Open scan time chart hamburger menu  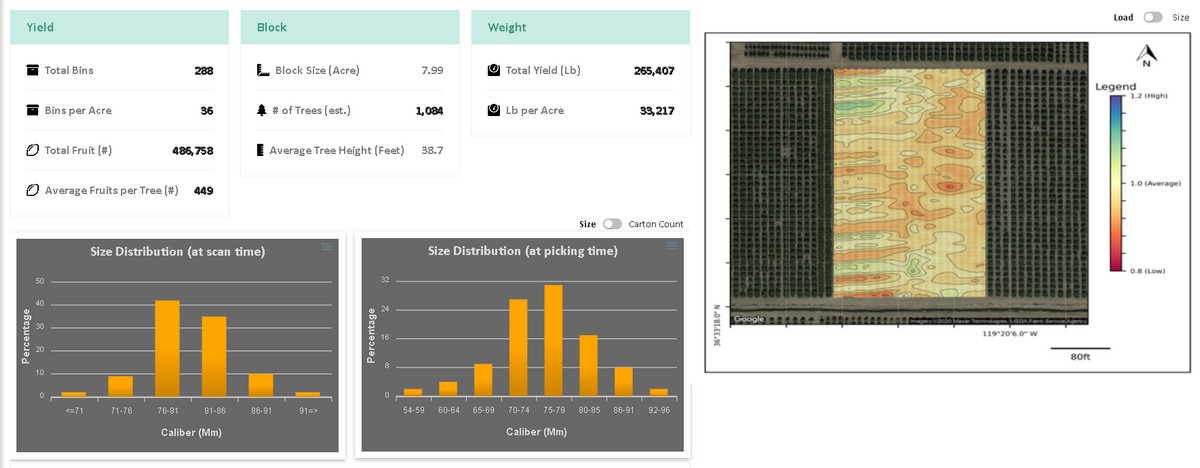coord(326,247)
